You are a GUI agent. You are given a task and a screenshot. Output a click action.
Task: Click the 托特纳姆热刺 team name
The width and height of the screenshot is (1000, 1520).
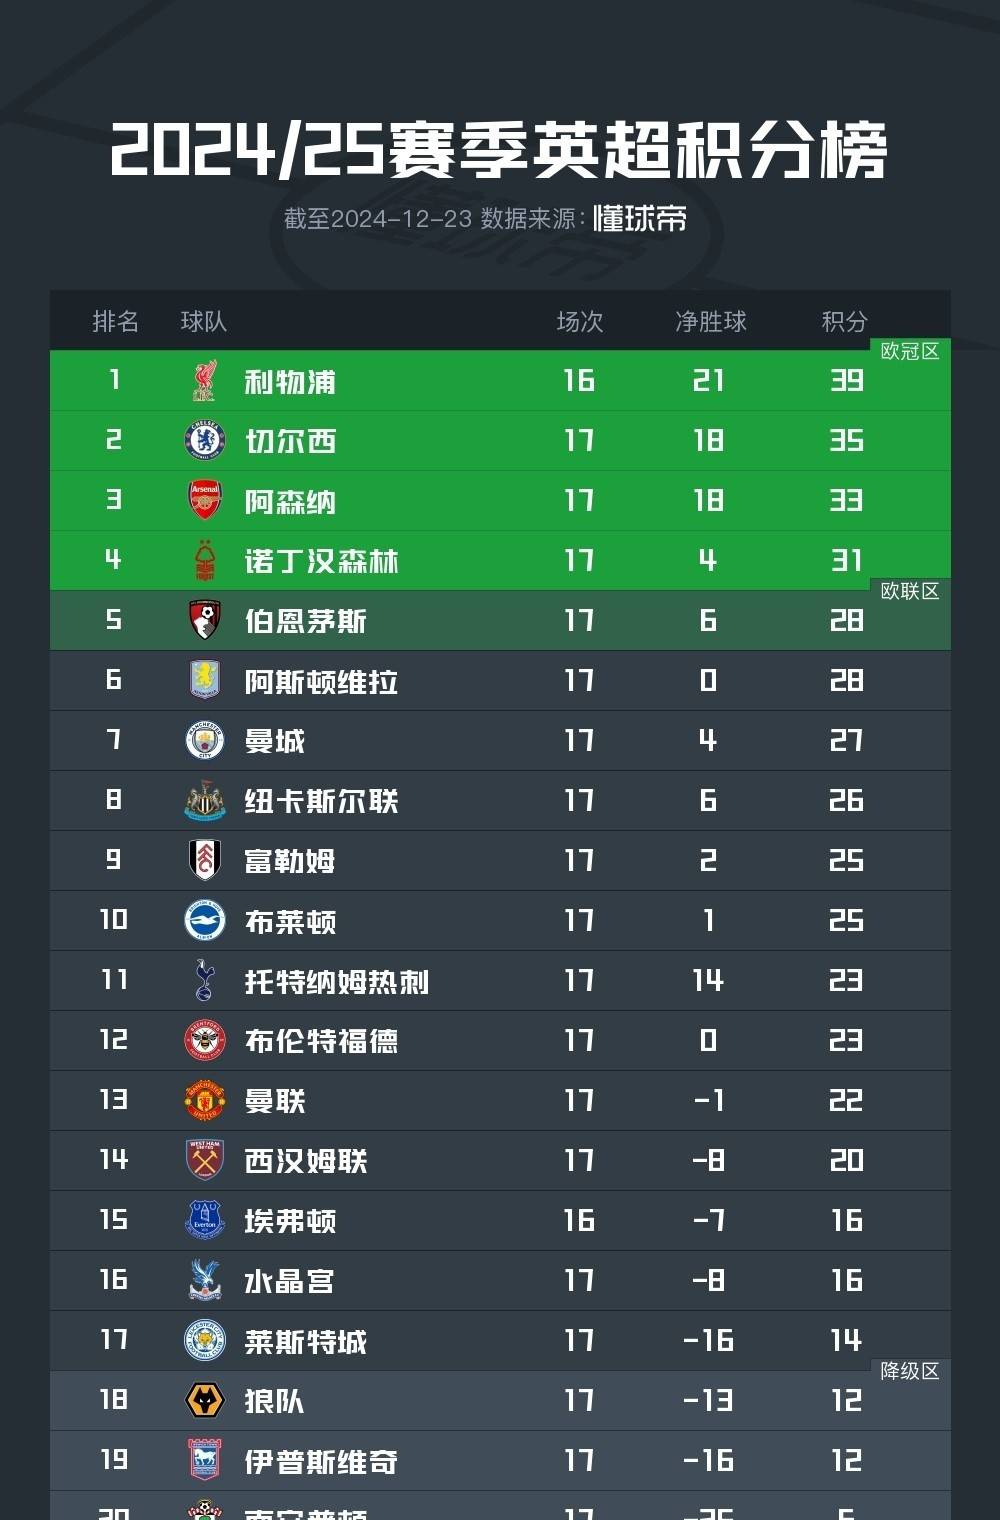tap(337, 982)
